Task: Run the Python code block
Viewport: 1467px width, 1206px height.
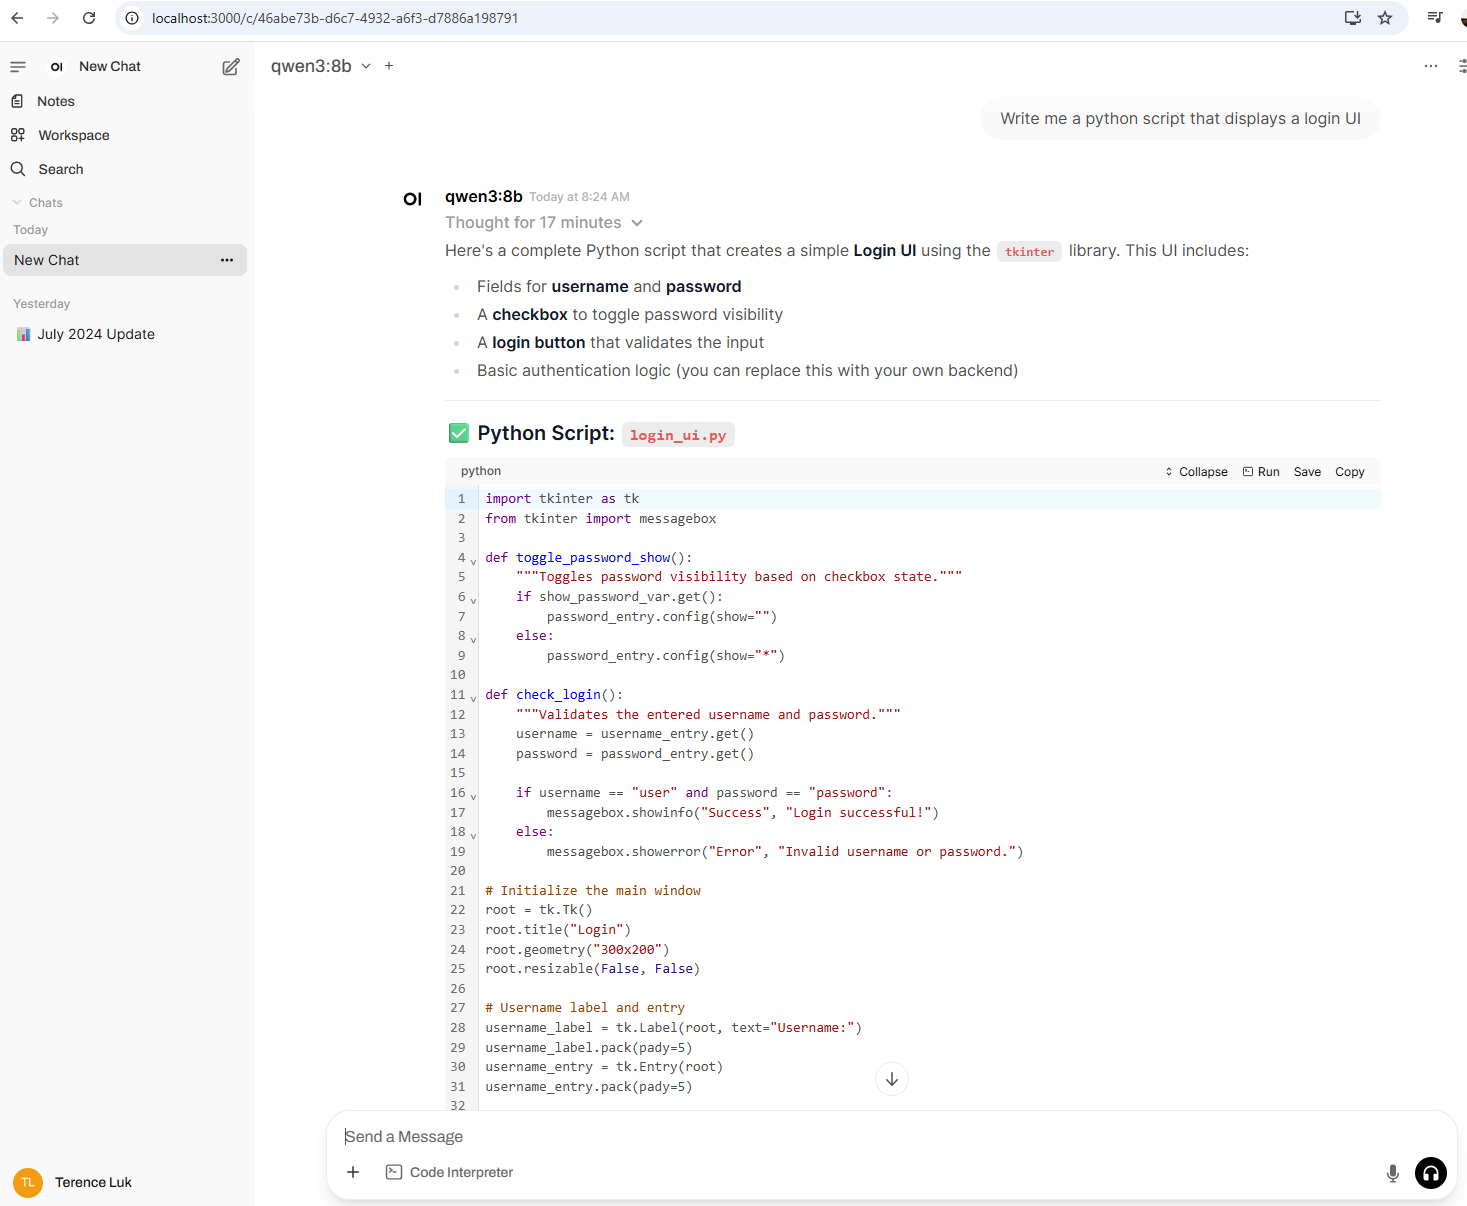Action: [x=1261, y=472]
